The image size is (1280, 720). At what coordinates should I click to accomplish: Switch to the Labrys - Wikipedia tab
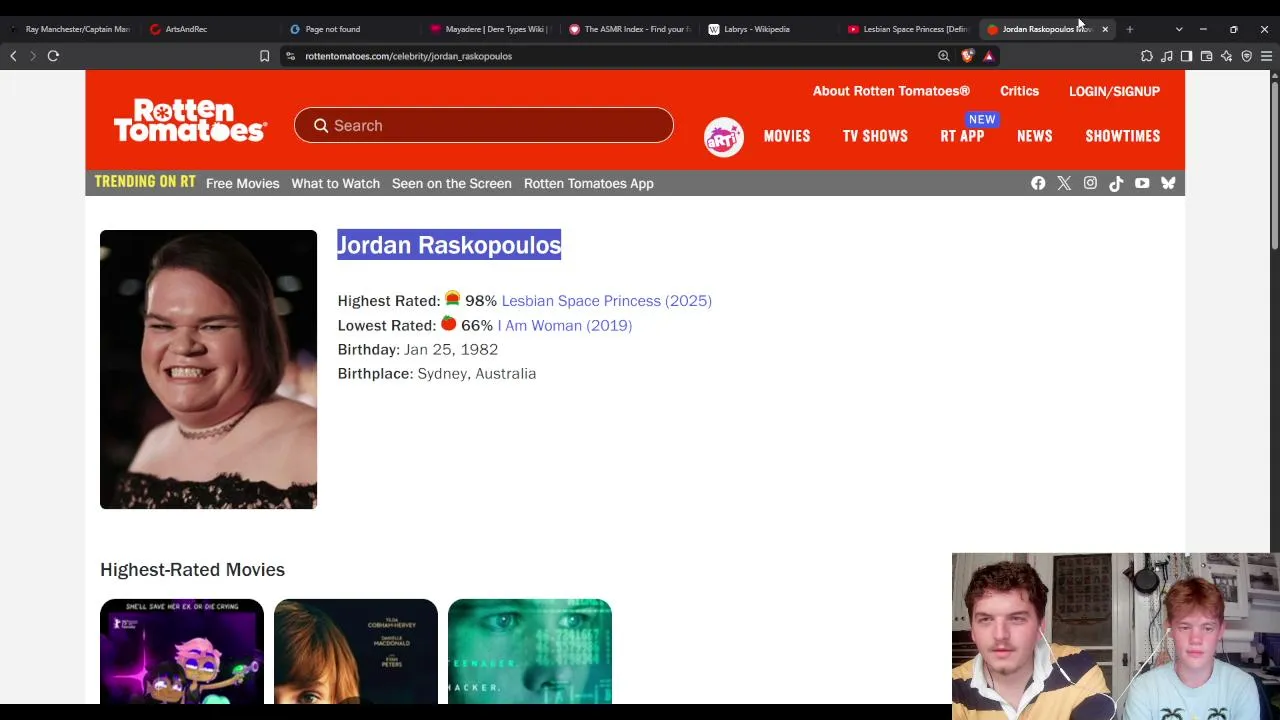click(769, 29)
